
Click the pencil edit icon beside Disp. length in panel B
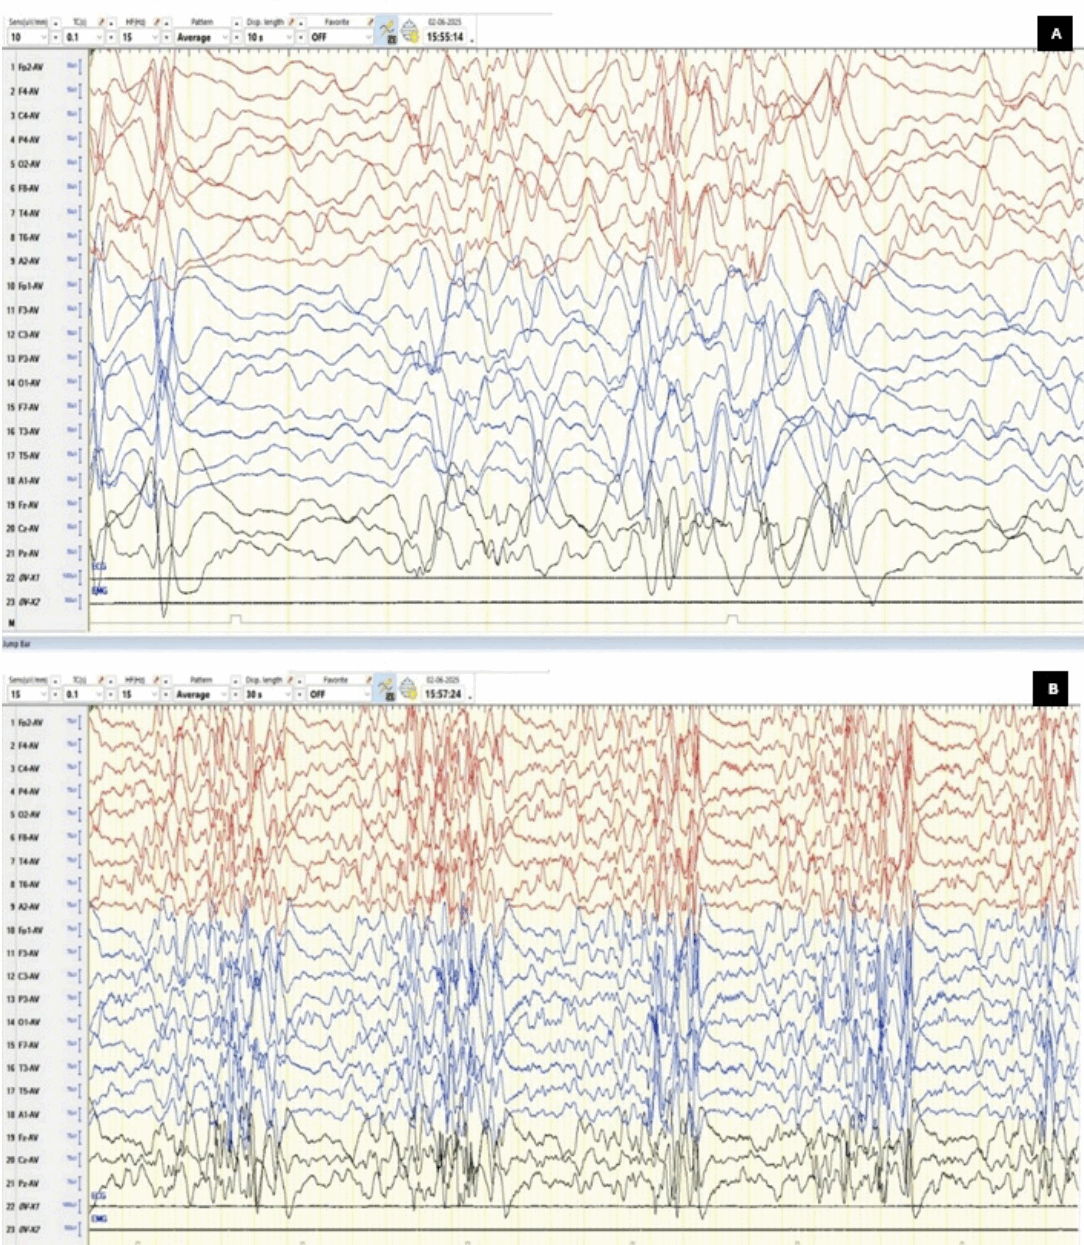click(x=292, y=679)
